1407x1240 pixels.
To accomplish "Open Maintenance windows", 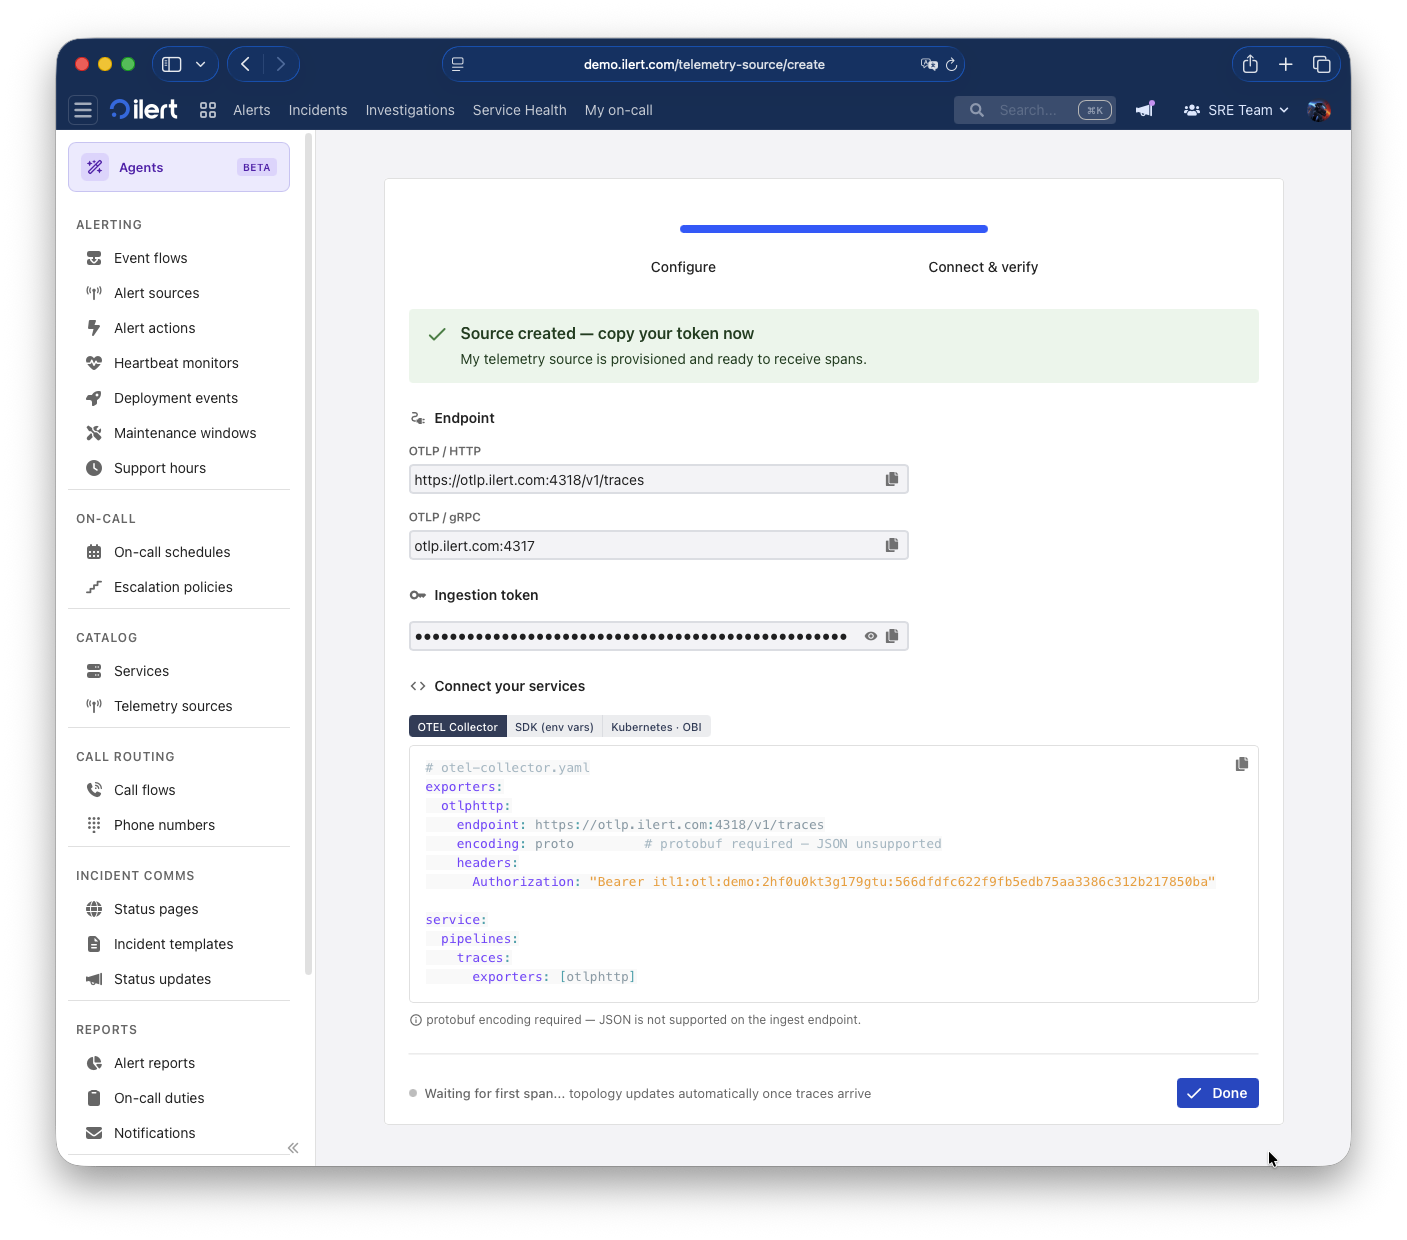I will [x=179, y=433].
